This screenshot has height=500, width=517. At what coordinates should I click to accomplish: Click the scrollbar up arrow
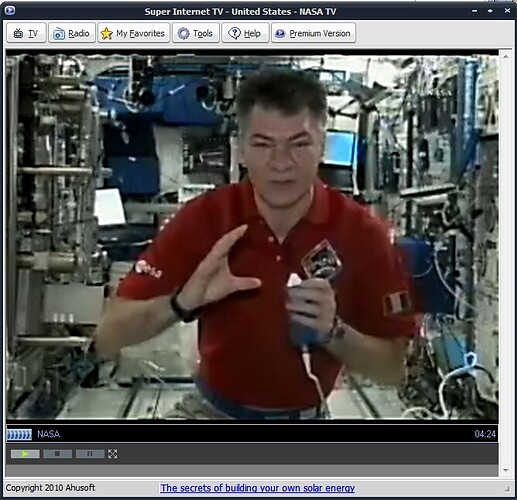click(506, 57)
